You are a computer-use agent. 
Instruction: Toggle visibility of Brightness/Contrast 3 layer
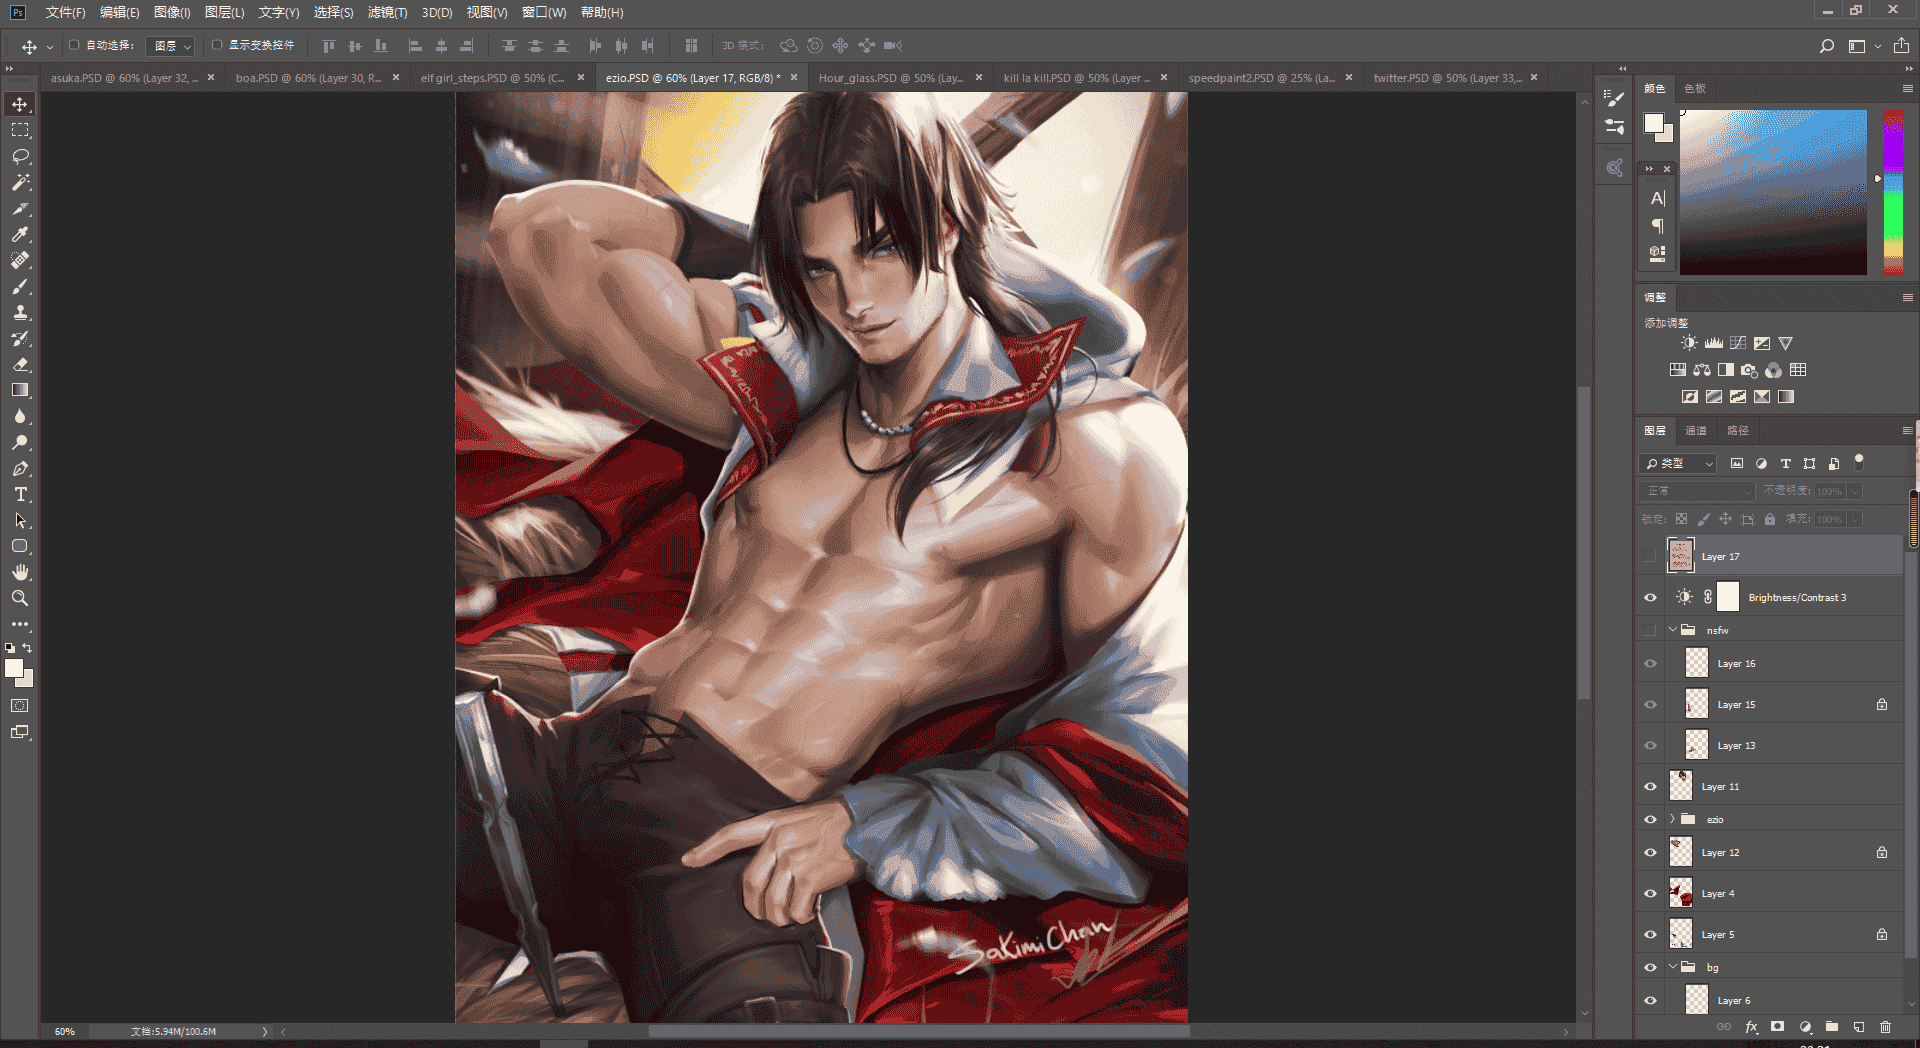click(x=1650, y=598)
